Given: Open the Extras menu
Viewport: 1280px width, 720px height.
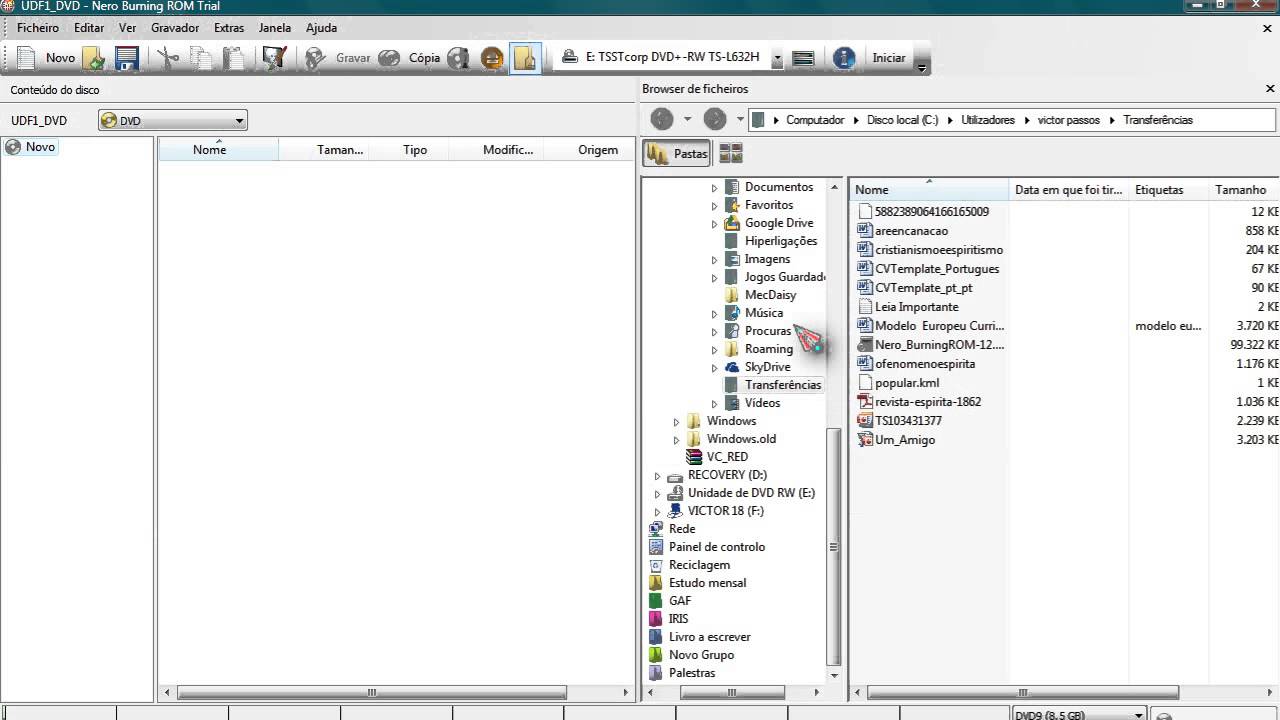Looking at the screenshot, I should coord(229,28).
